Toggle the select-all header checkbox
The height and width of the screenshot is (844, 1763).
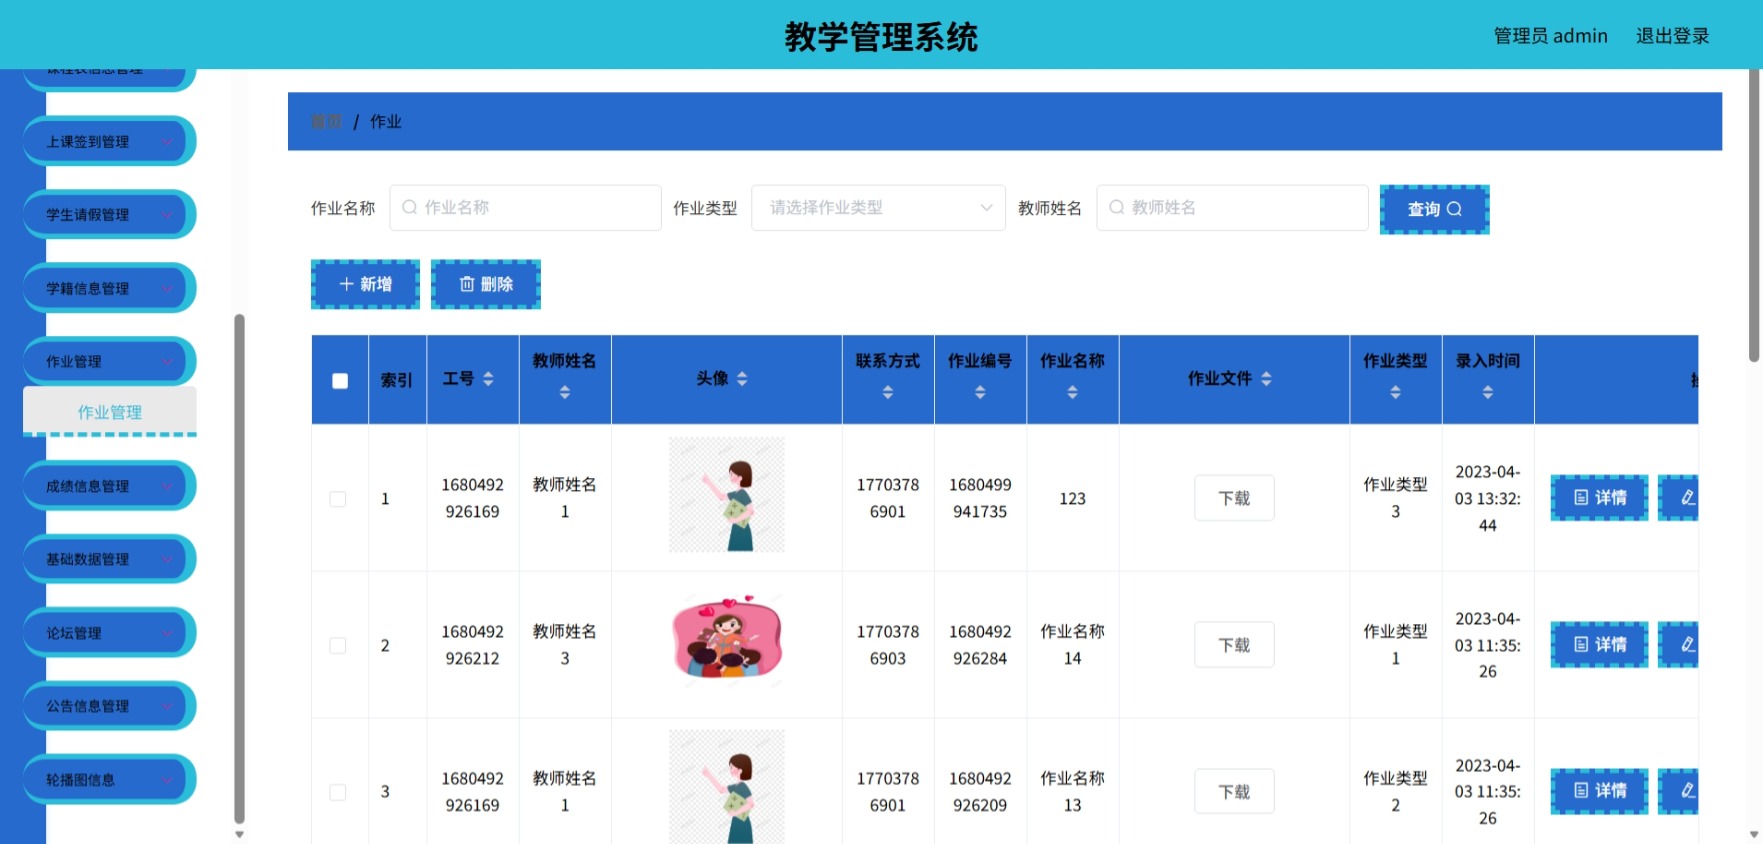(340, 381)
